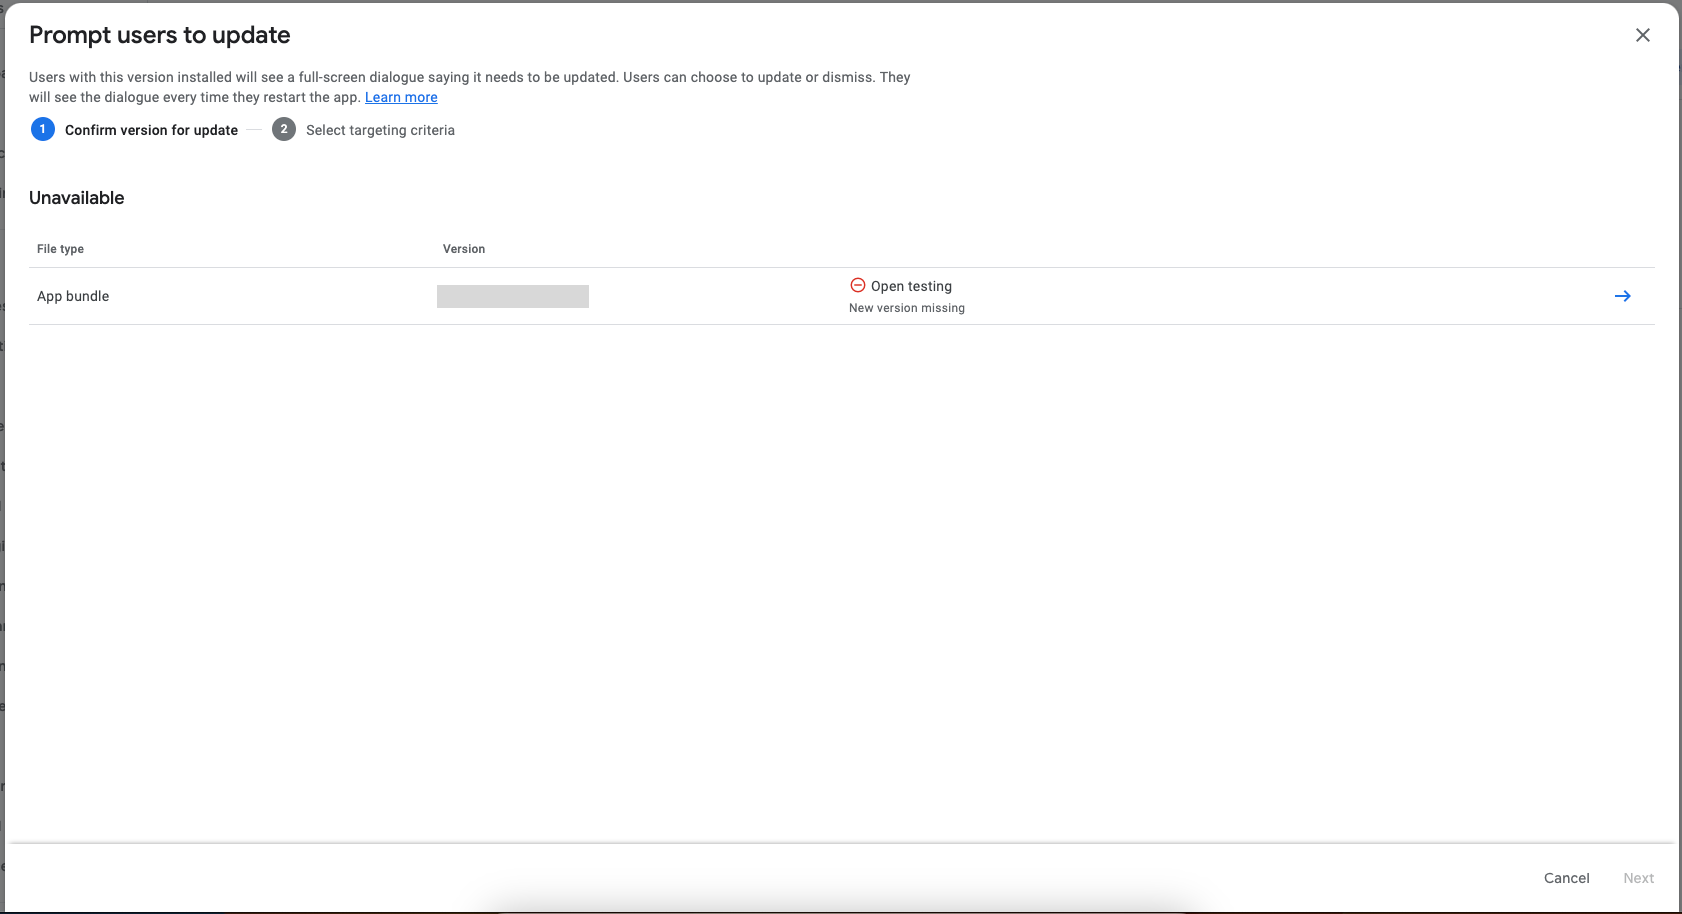Select the Confirm version for update step
Image resolution: width=1682 pixels, height=914 pixels.
pos(150,129)
